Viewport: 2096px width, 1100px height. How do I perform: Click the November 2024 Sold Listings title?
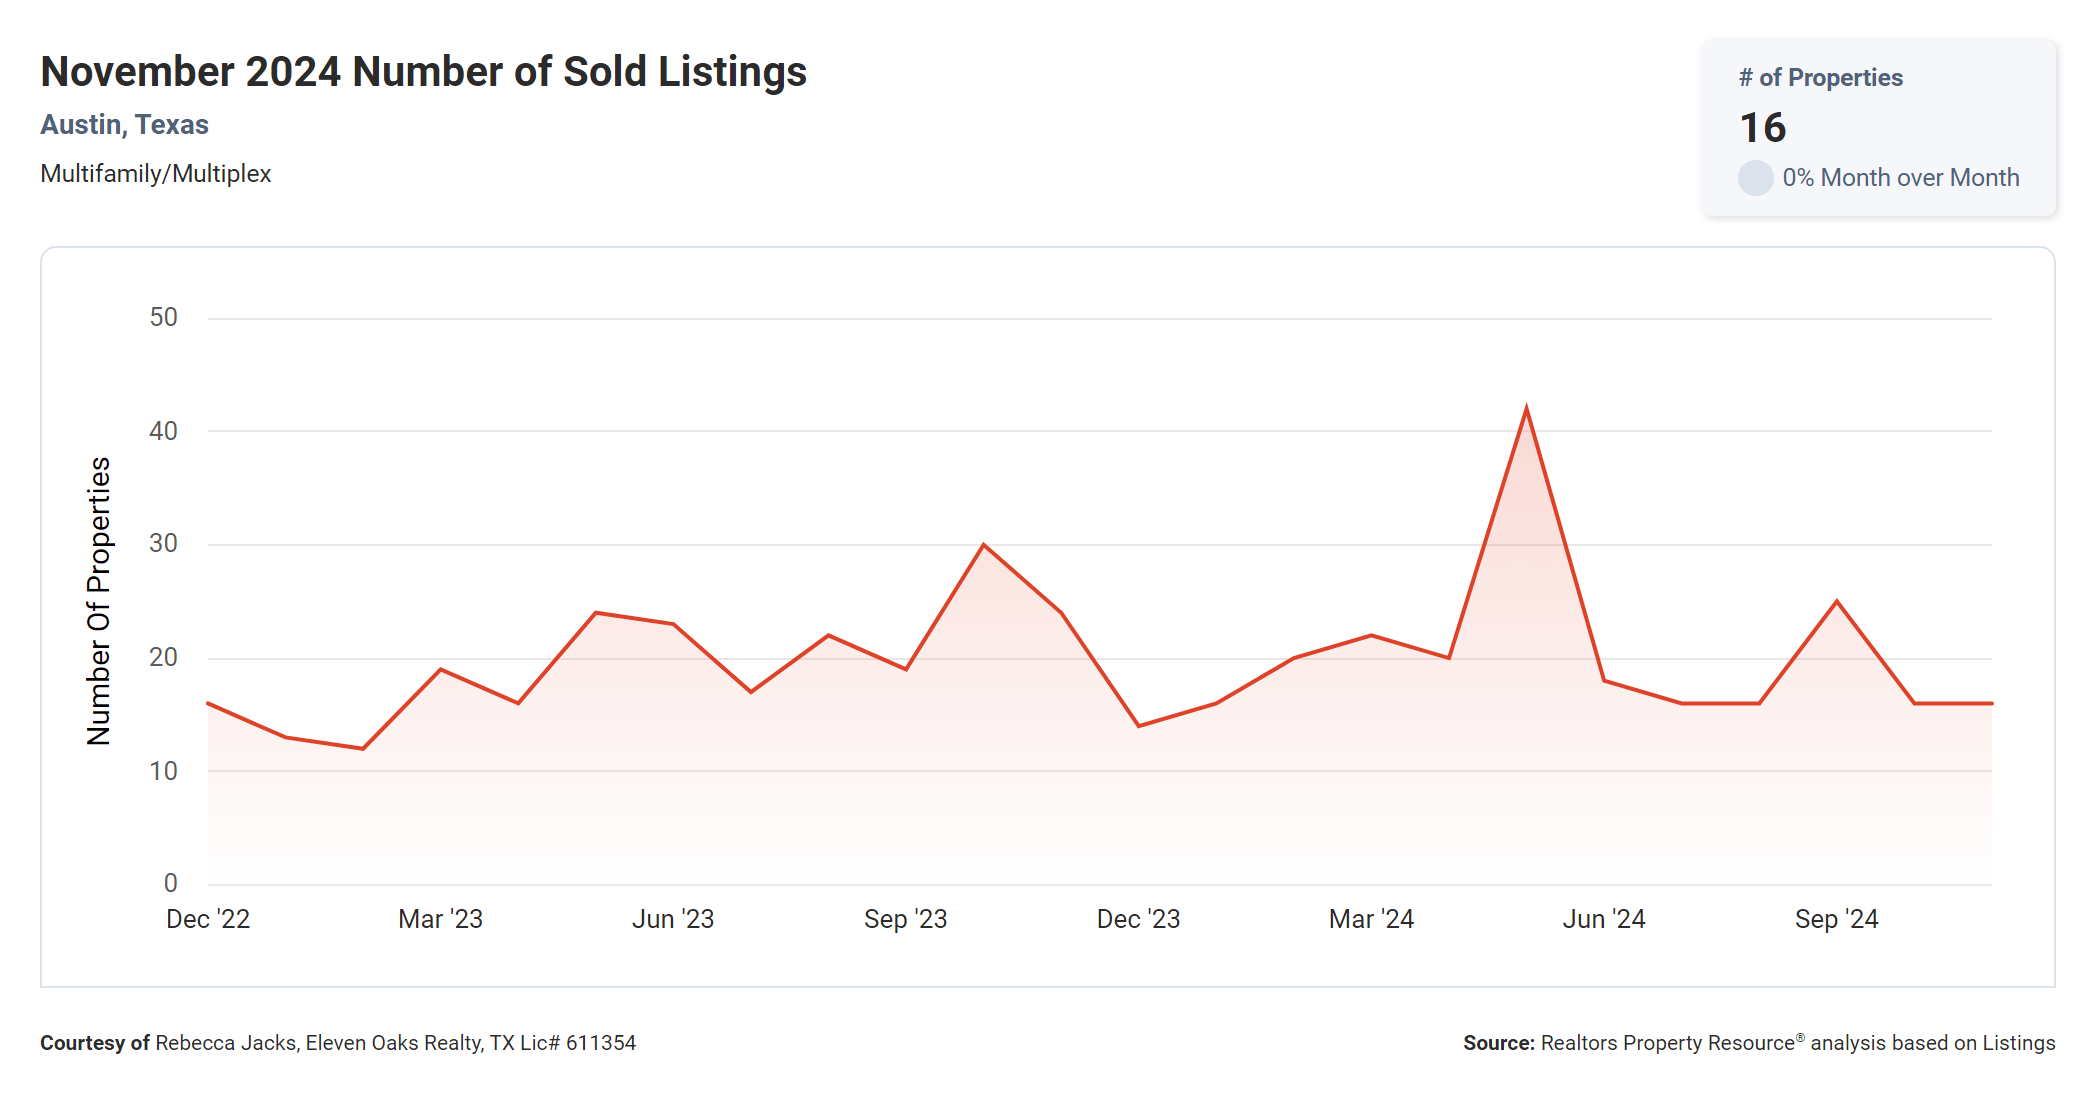pos(423,72)
